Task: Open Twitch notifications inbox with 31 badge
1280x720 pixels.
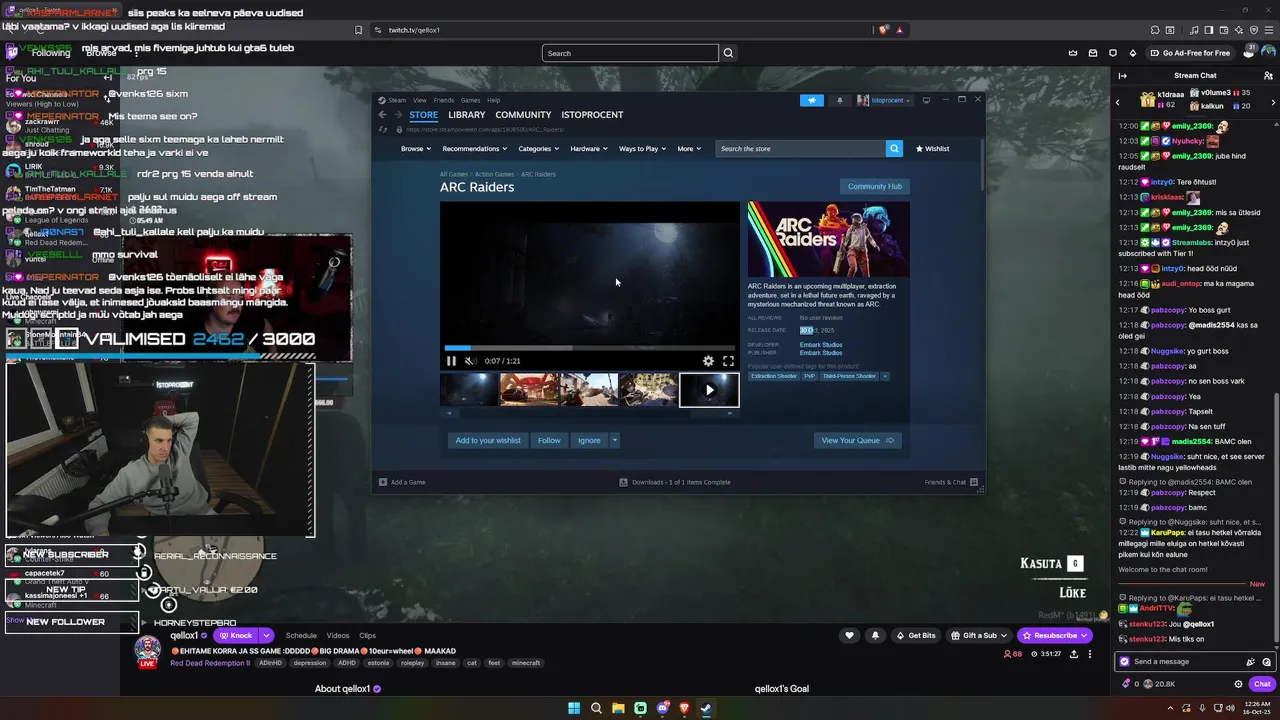Action: point(1250,53)
